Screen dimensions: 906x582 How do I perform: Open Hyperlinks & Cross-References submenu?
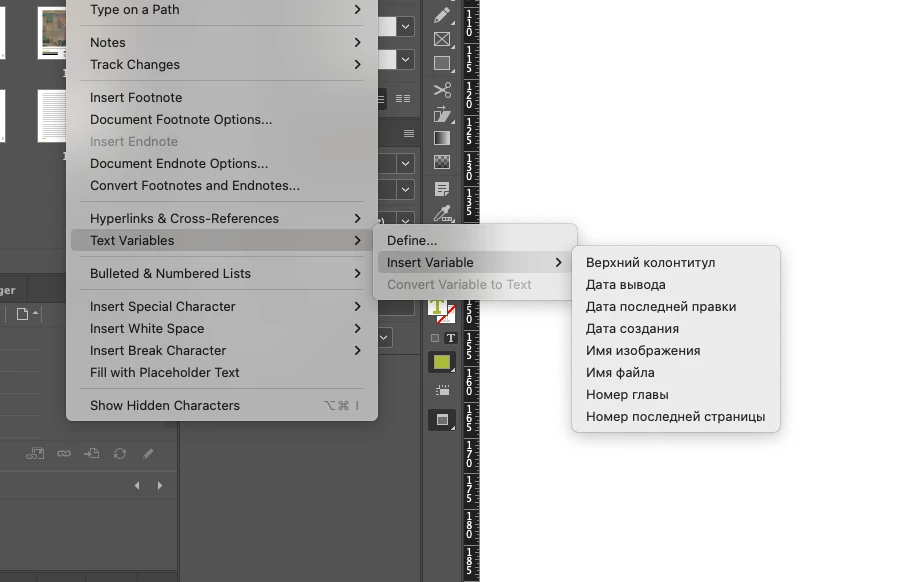coord(222,218)
